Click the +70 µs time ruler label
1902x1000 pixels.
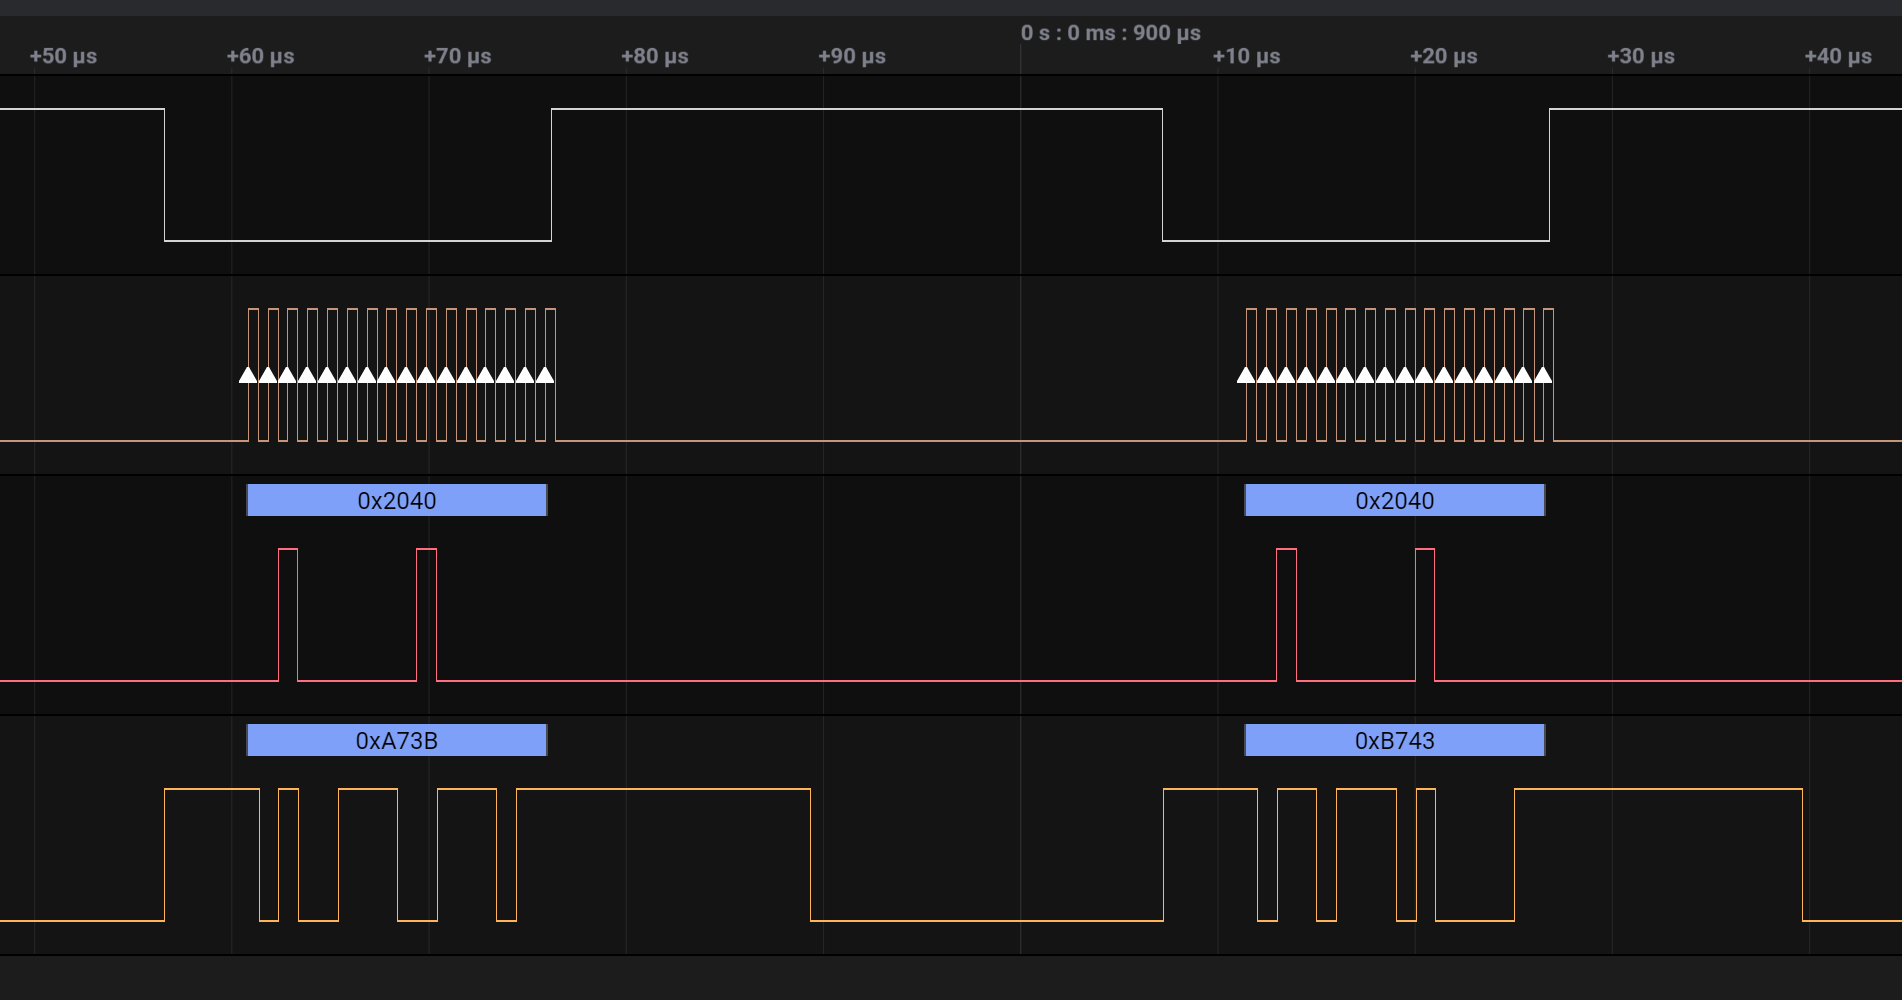457,56
